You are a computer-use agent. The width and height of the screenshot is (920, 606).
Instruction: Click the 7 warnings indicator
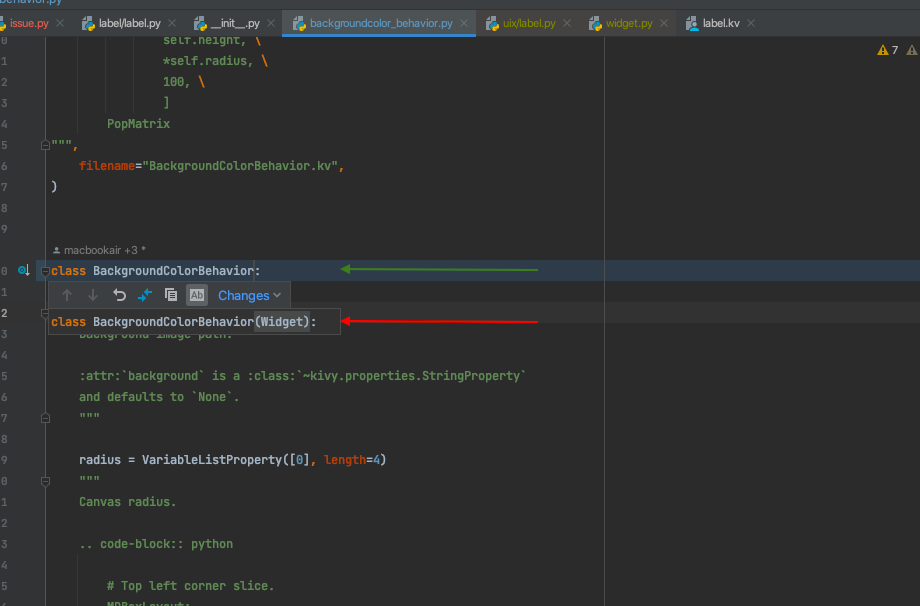888,50
